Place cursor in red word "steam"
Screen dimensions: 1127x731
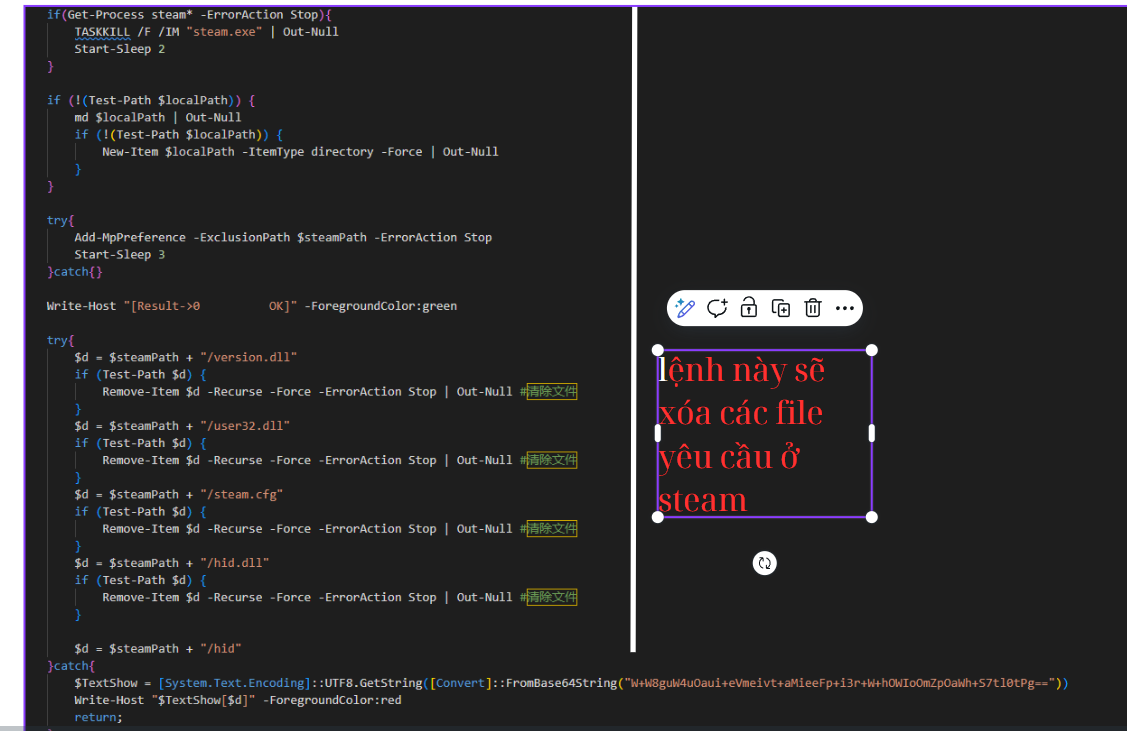click(702, 499)
